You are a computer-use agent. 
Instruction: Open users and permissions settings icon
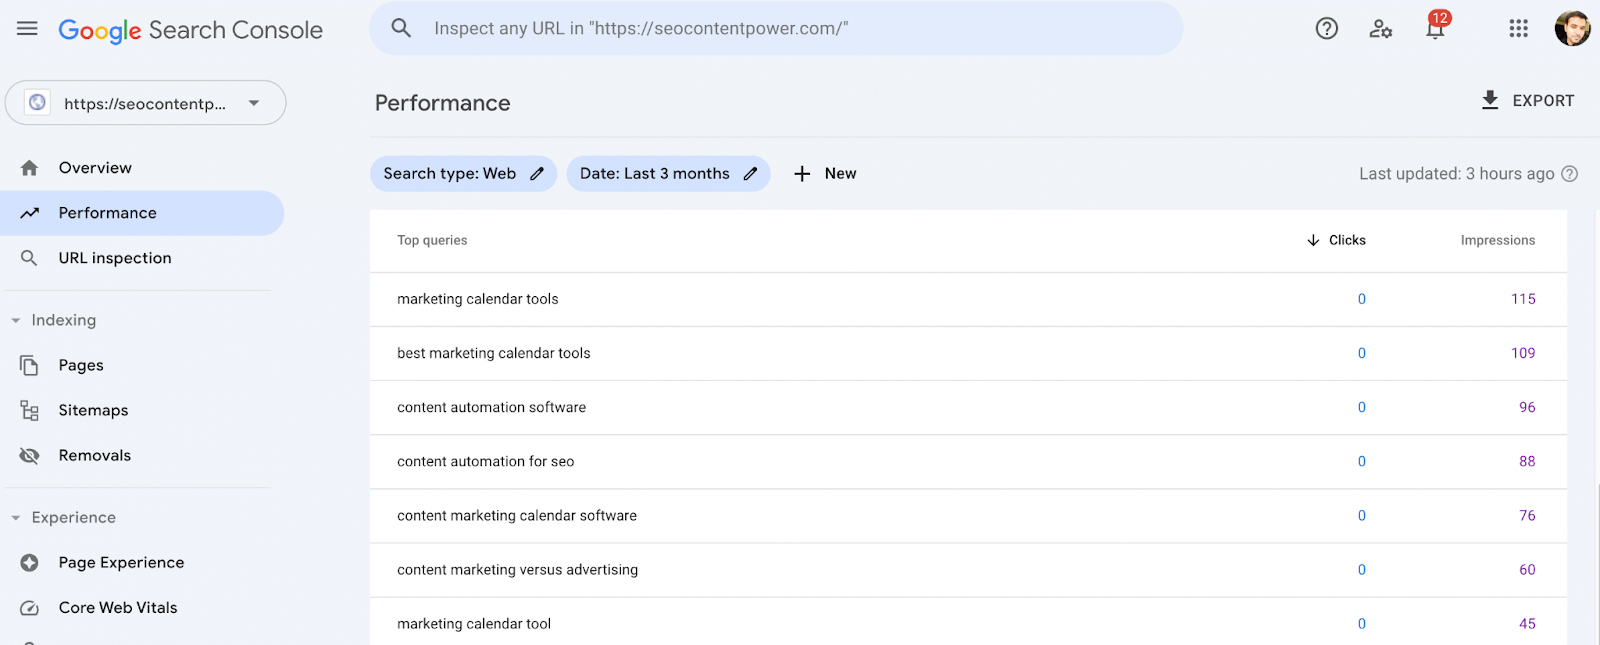point(1381,29)
